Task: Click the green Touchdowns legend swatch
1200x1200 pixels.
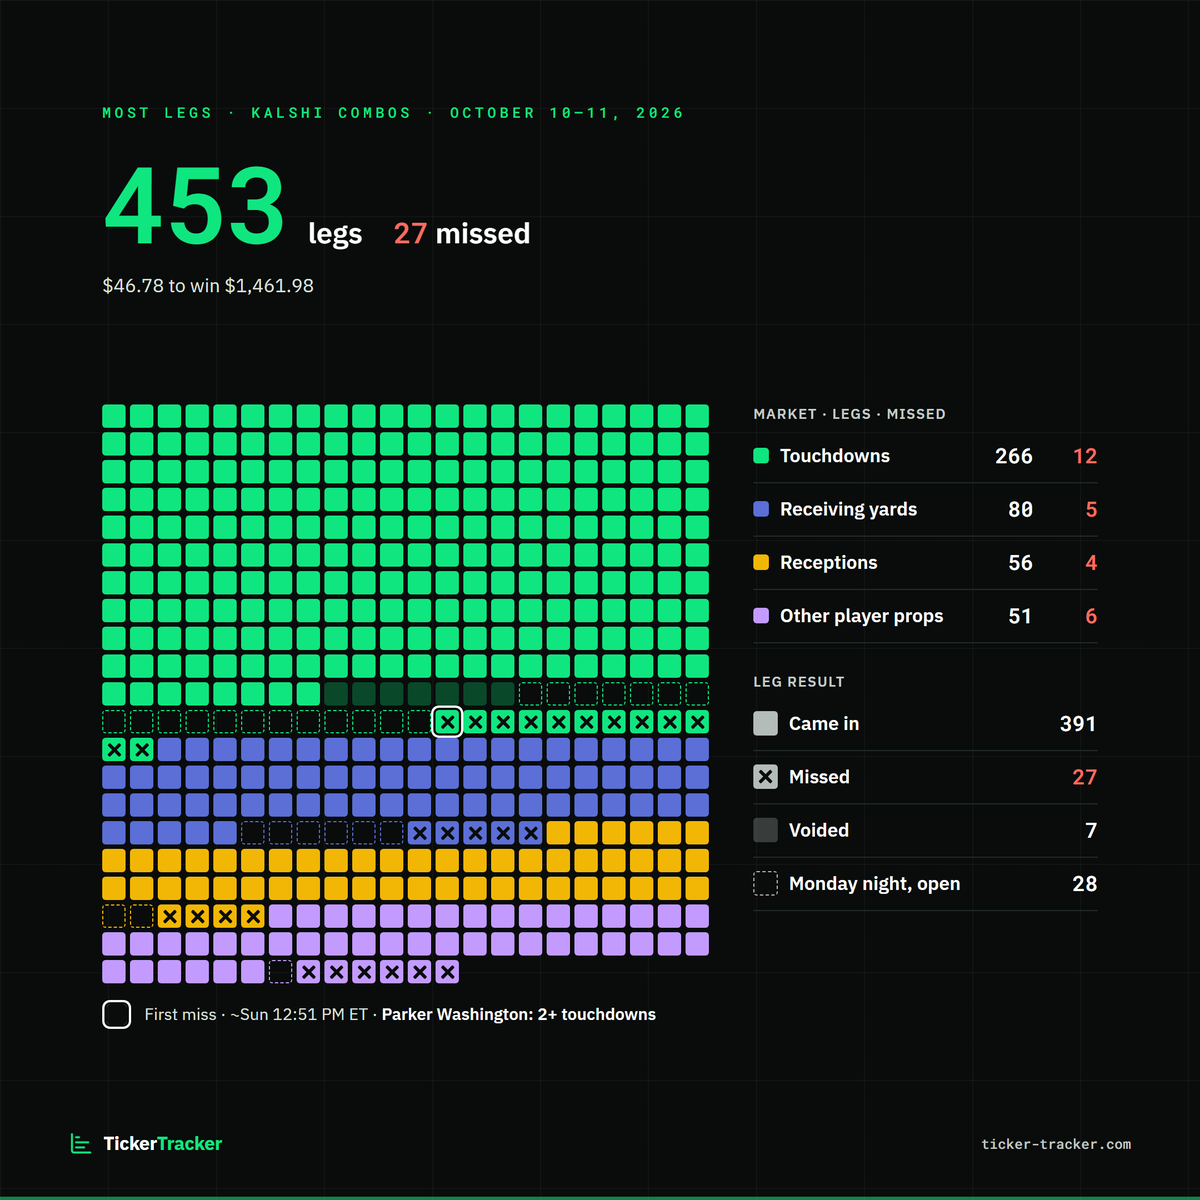Action: click(761, 456)
